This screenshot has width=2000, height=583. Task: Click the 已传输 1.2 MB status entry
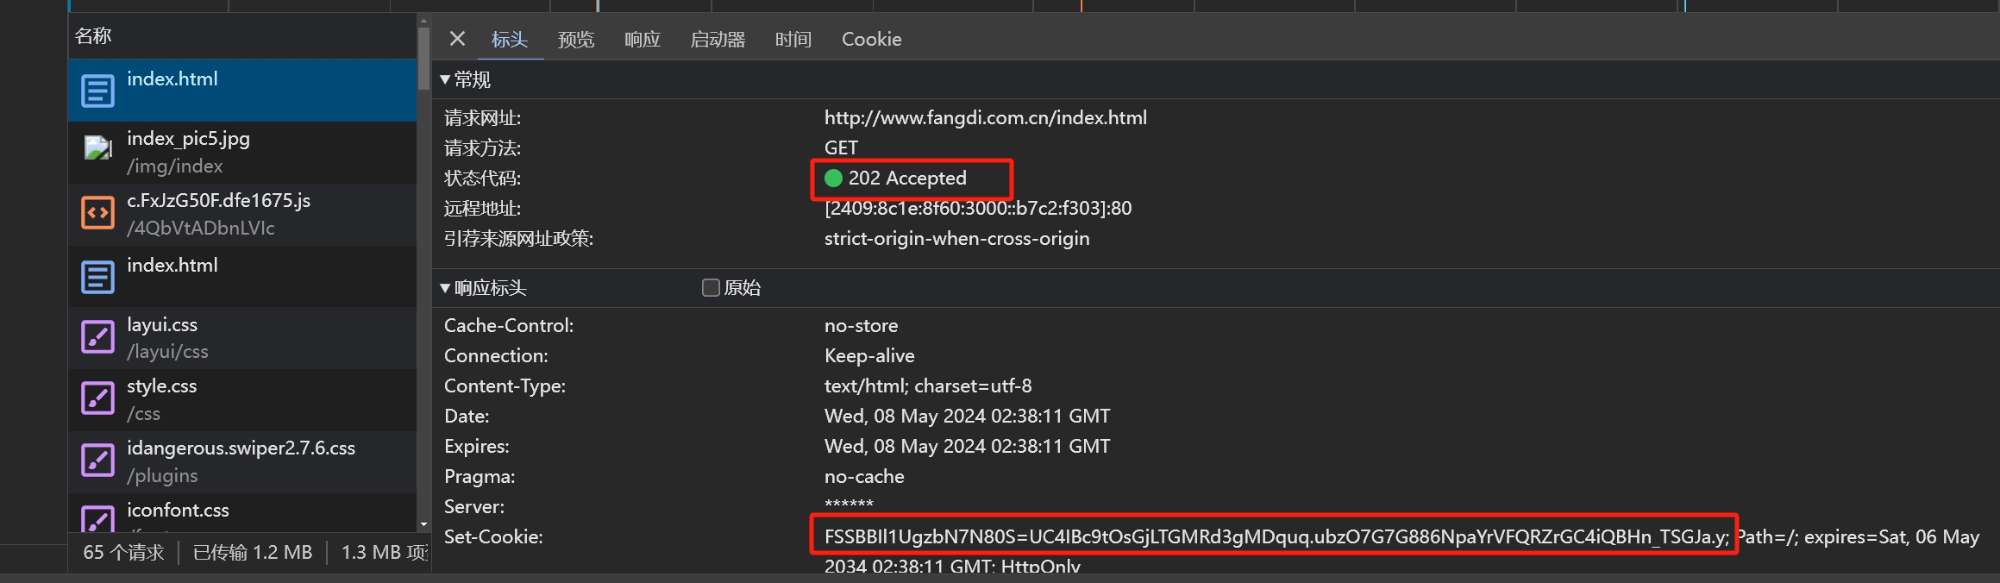tap(252, 552)
